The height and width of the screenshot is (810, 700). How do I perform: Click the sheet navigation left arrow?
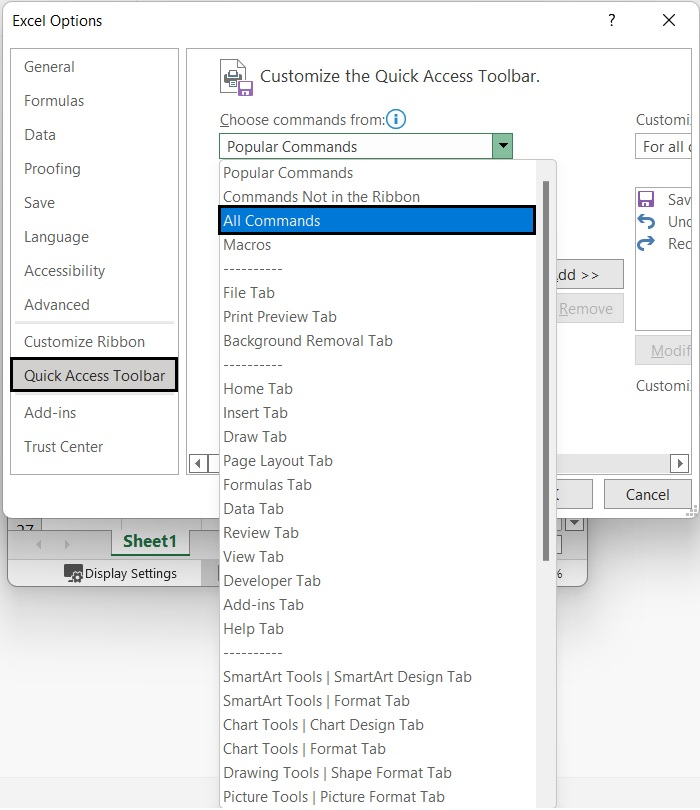pos(39,544)
